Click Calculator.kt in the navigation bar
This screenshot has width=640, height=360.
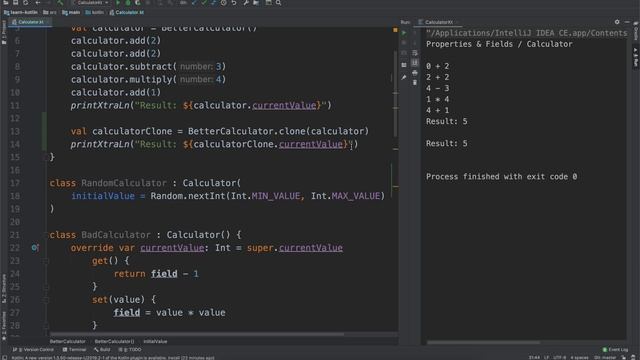[127, 12]
